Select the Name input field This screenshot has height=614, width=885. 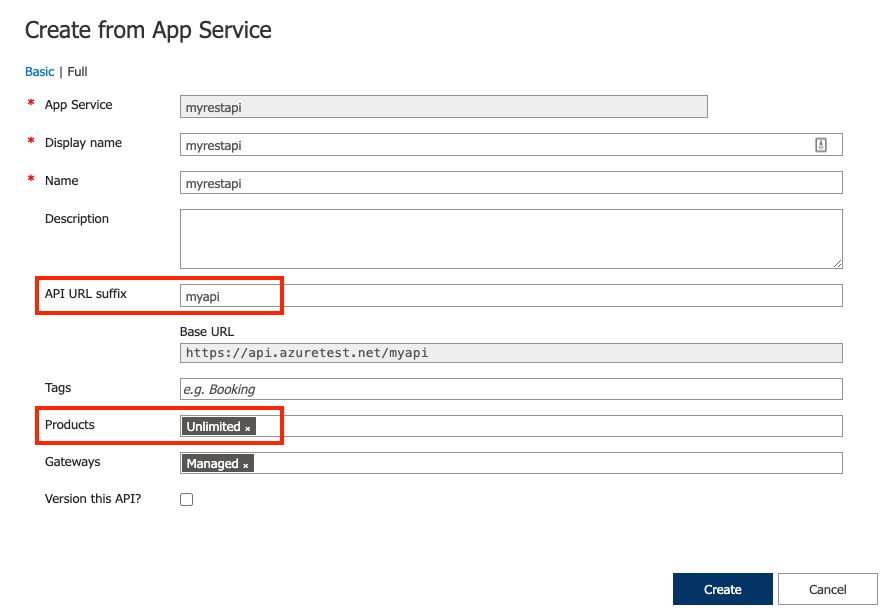[511, 183]
